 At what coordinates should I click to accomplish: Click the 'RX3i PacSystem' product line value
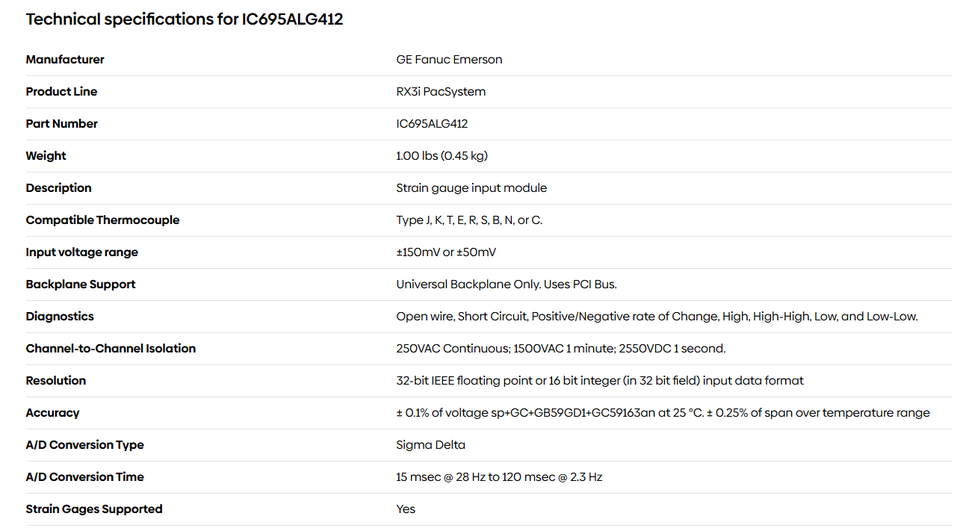coord(441,92)
